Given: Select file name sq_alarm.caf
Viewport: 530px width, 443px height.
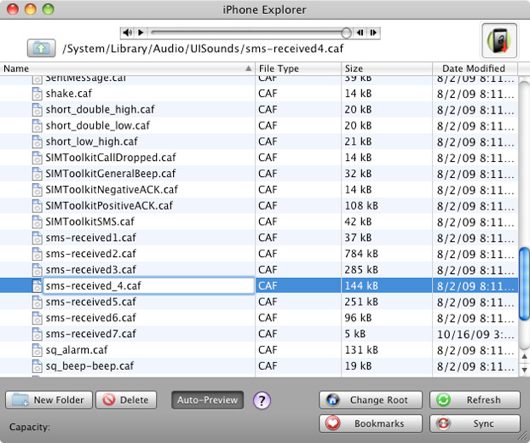Looking at the screenshot, I should (76, 350).
